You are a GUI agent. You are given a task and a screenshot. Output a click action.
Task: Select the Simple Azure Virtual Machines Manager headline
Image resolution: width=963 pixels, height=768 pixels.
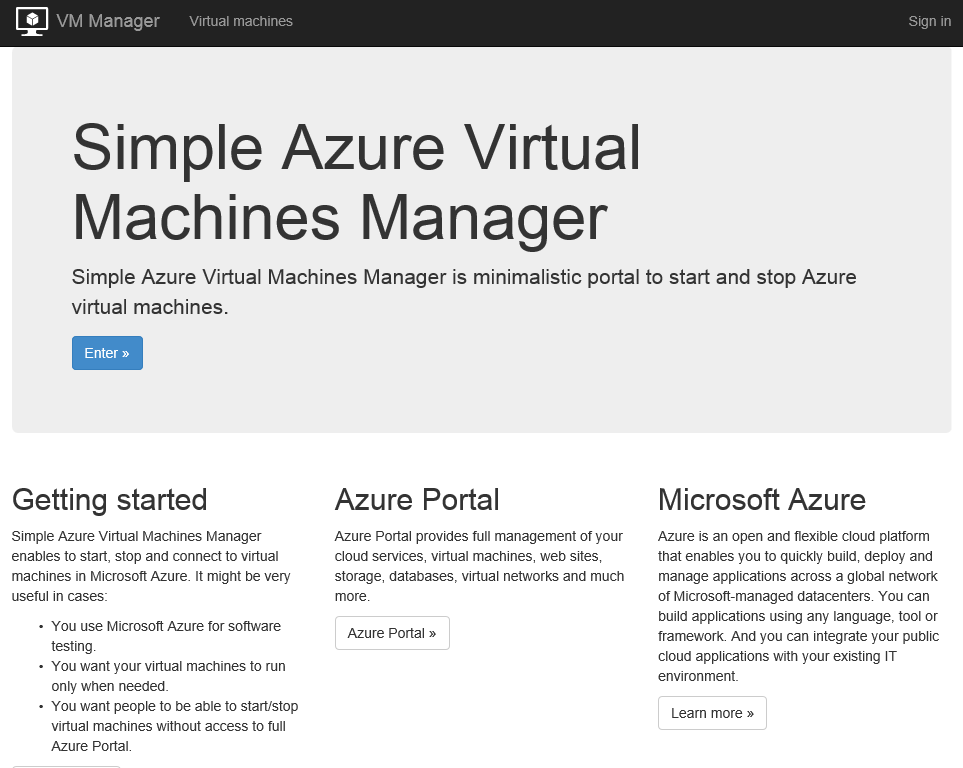356,182
